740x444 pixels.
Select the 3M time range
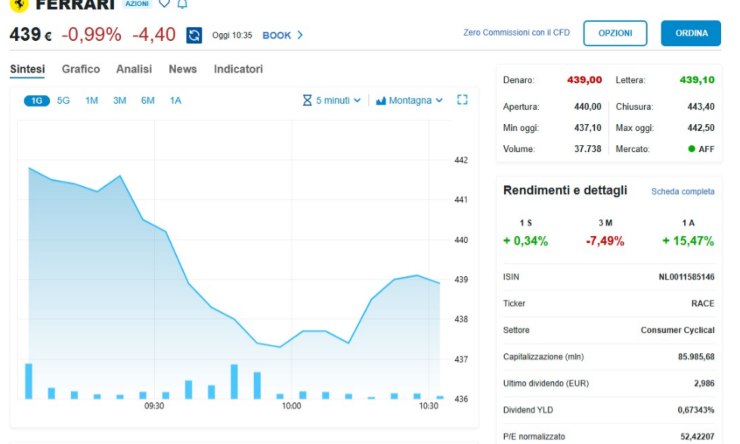coord(119,101)
